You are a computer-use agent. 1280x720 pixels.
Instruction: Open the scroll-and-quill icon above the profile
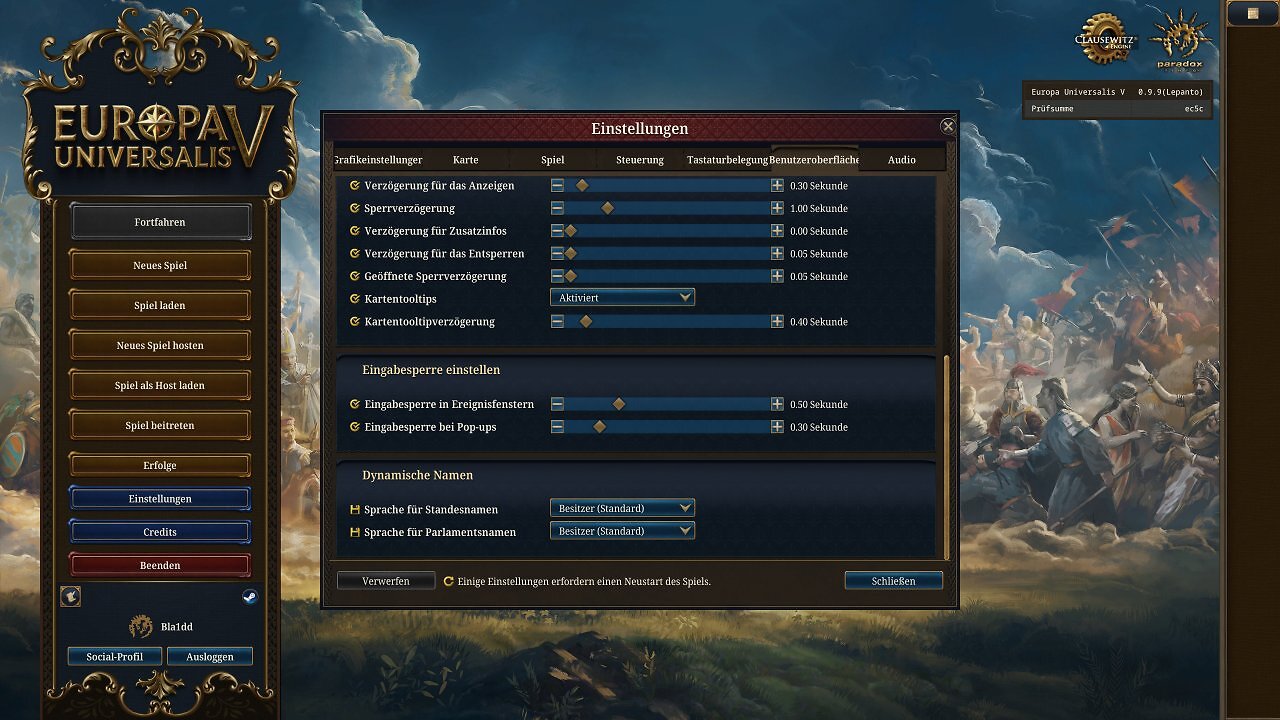[71, 596]
